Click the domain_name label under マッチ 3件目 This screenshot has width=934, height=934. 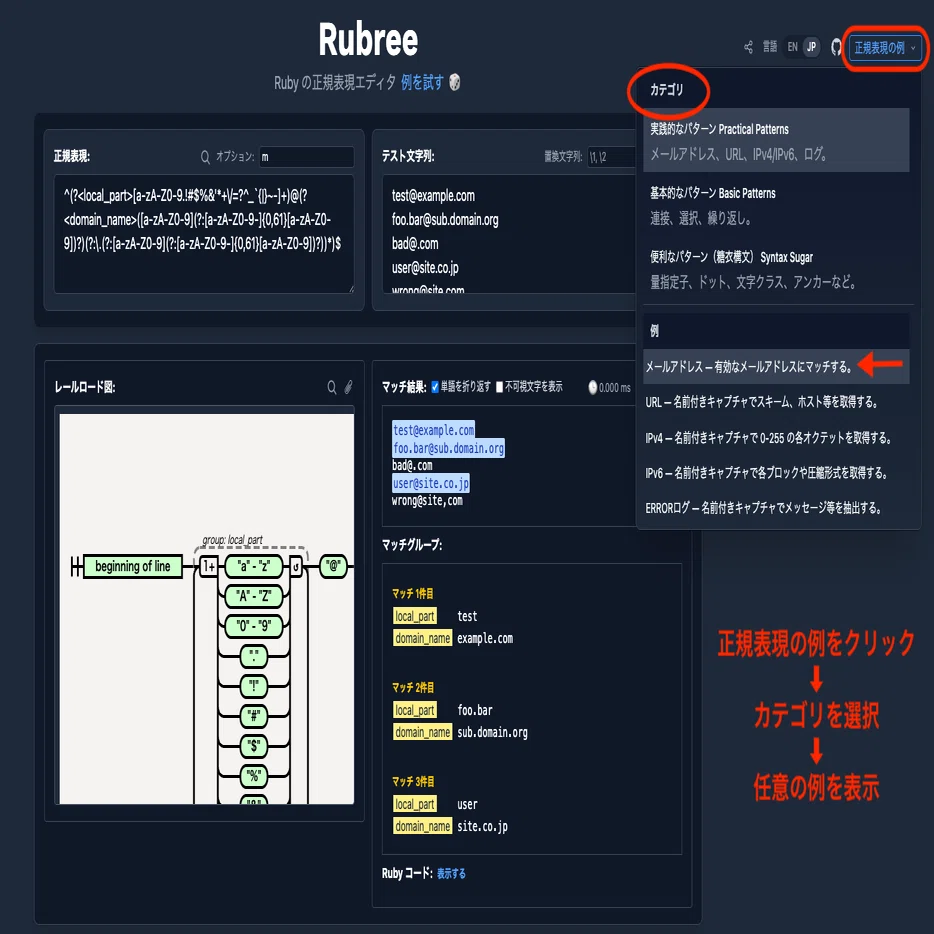tap(422, 826)
